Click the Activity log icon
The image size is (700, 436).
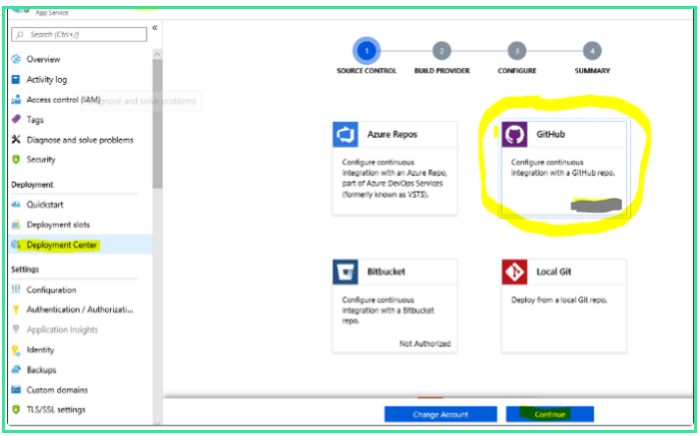click(16, 79)
